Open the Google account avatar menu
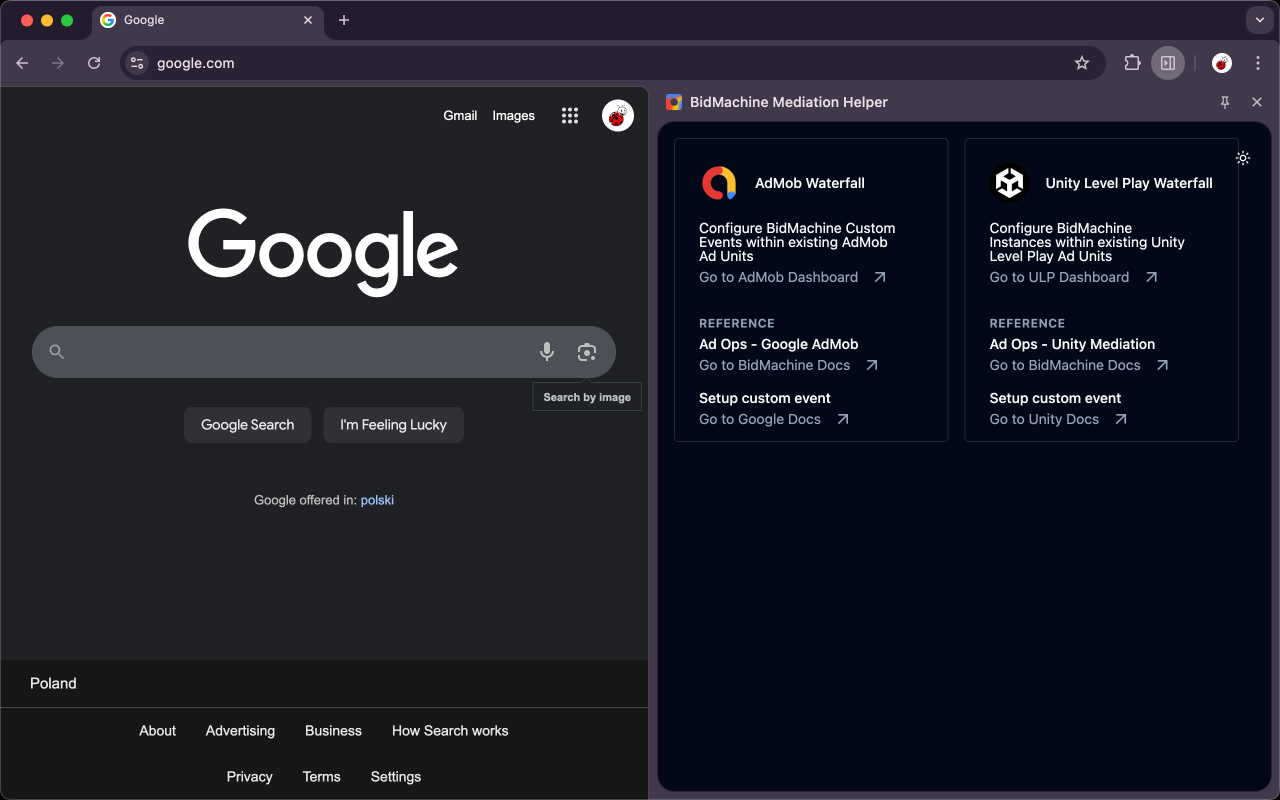Viewport: 1280px width, 800px height. pos(618,116)
